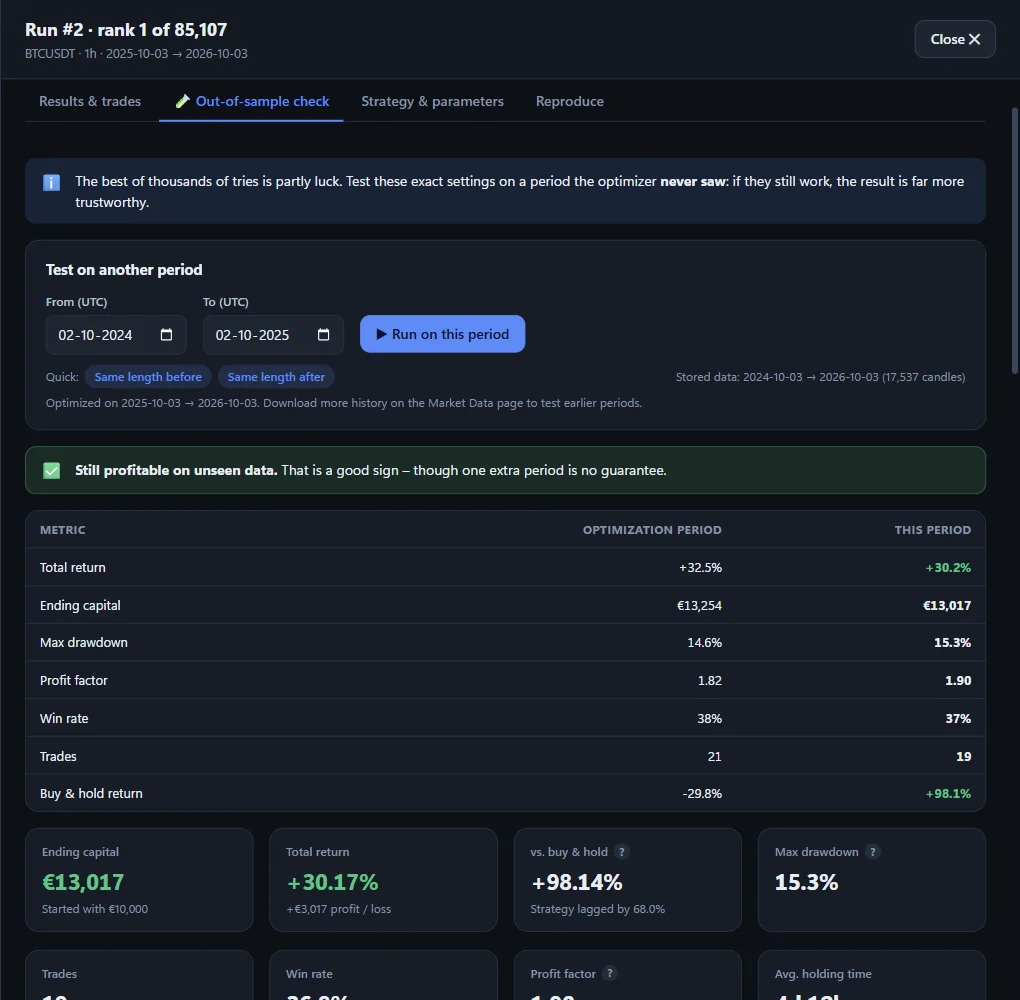Click the +98.14% vs. buy & hold value
The height and width of the screenshot is (1000, 1020).
click(x=576, y=882)
